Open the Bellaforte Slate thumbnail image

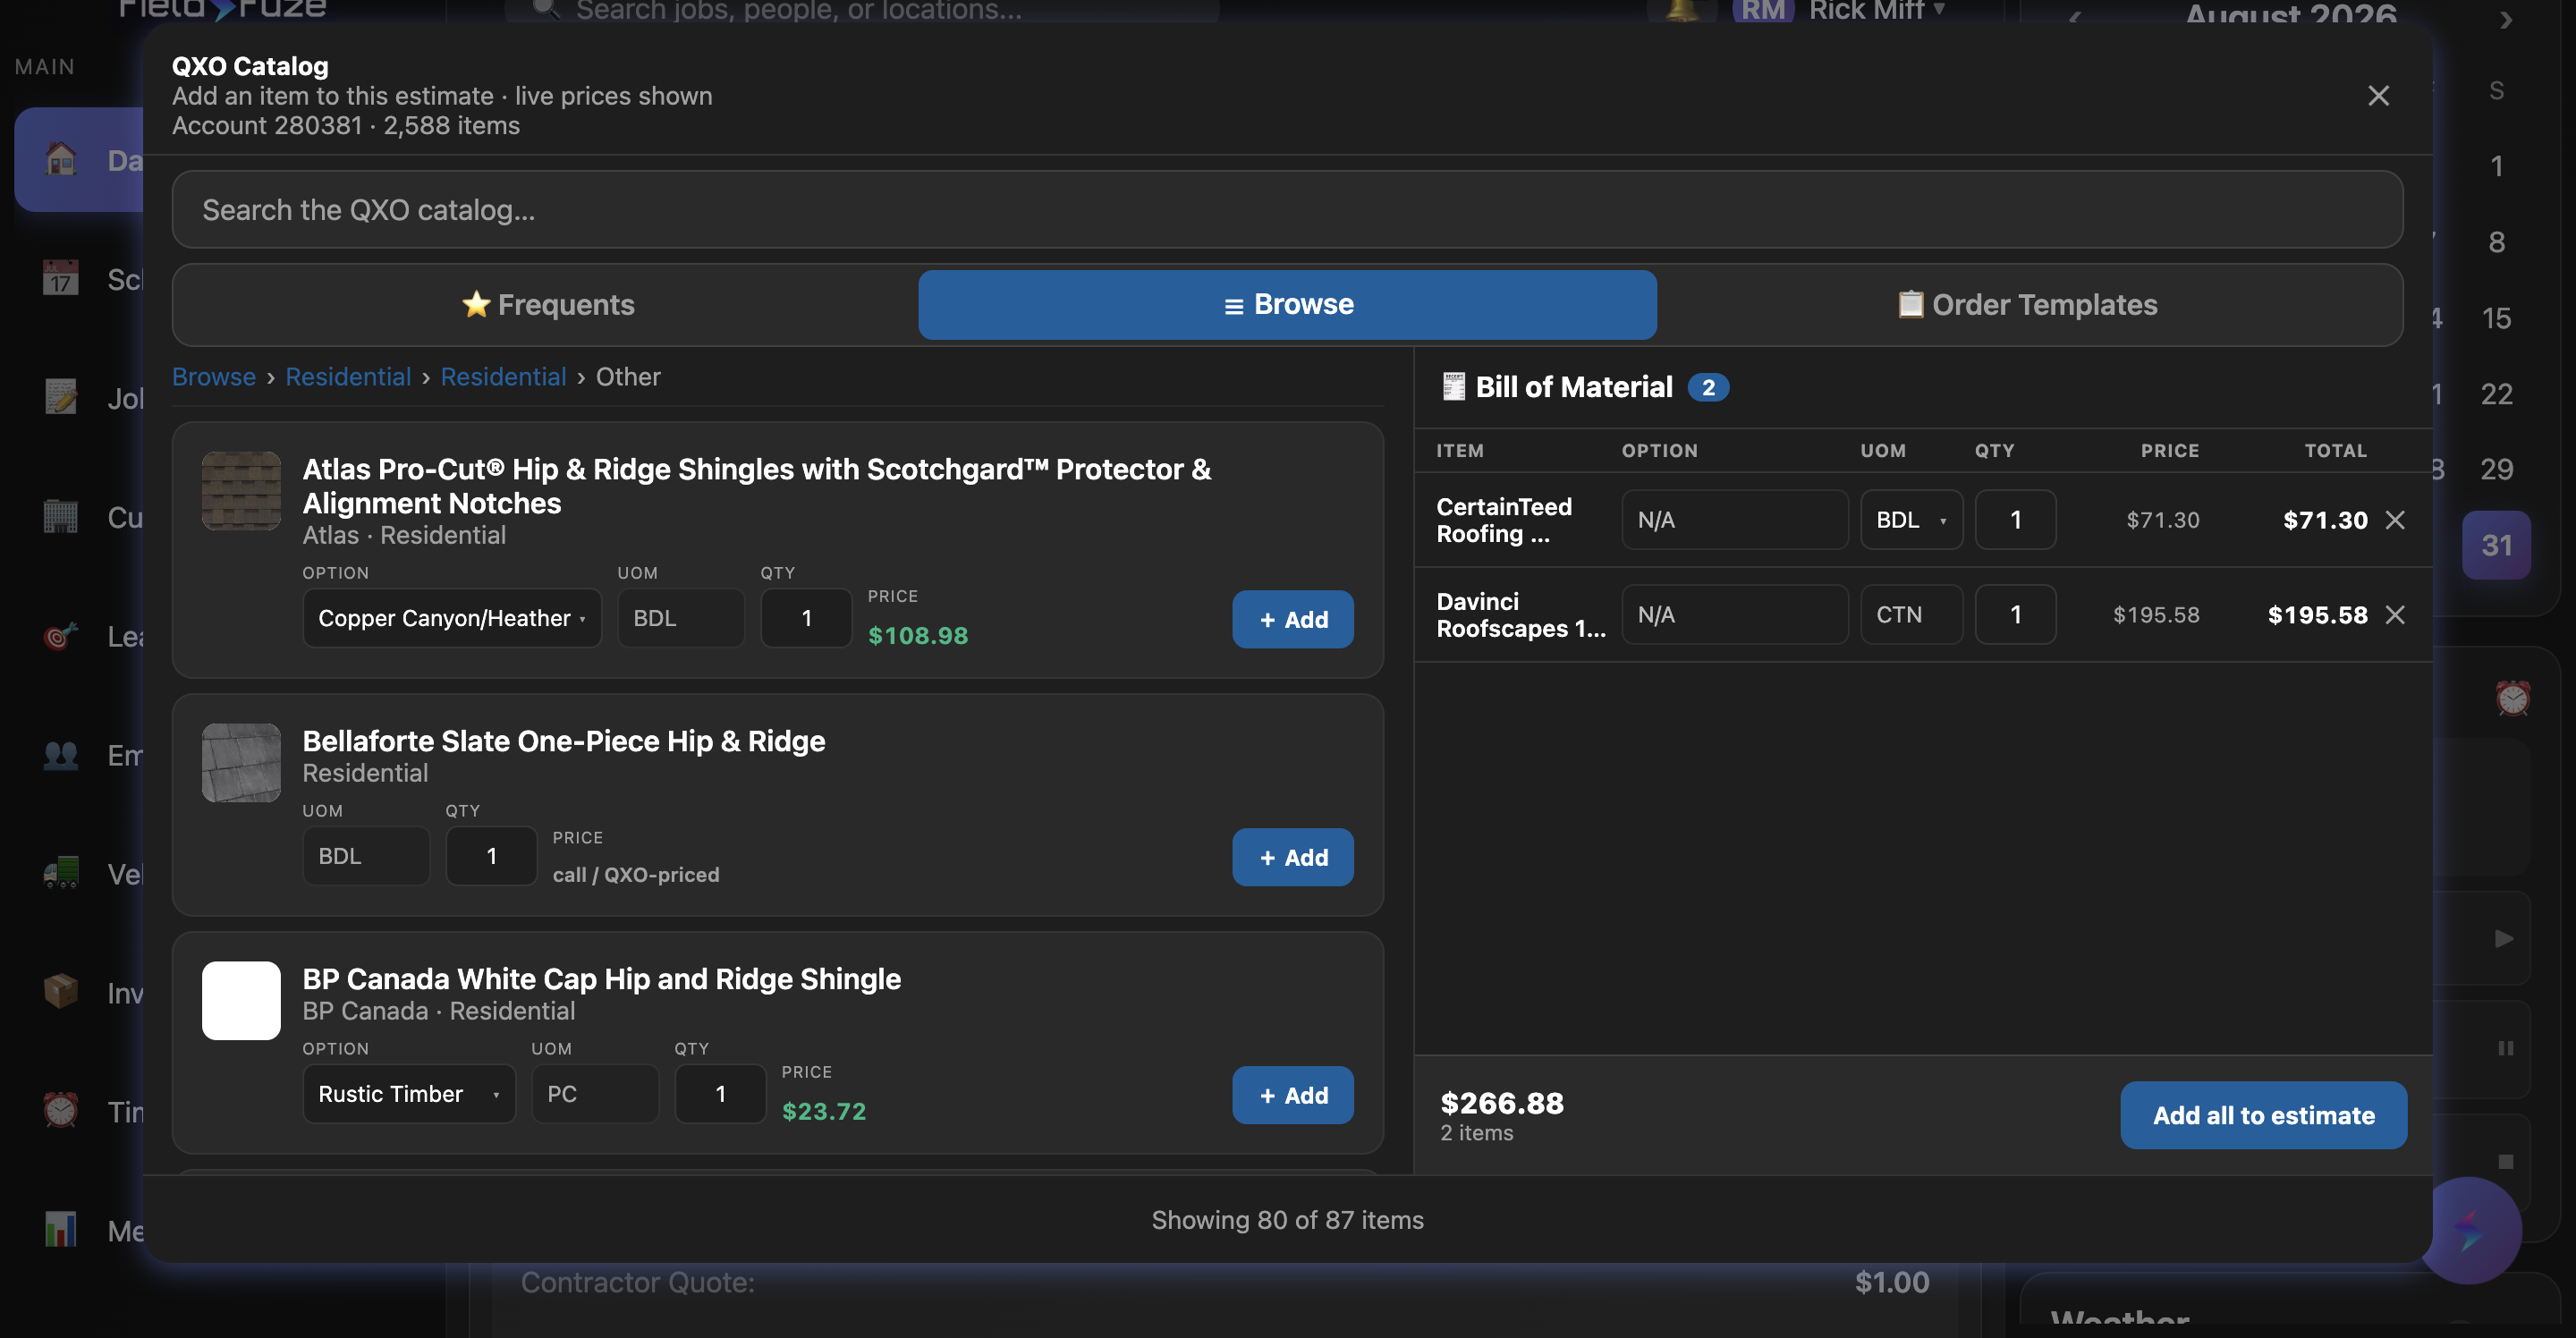coord(241,762)
